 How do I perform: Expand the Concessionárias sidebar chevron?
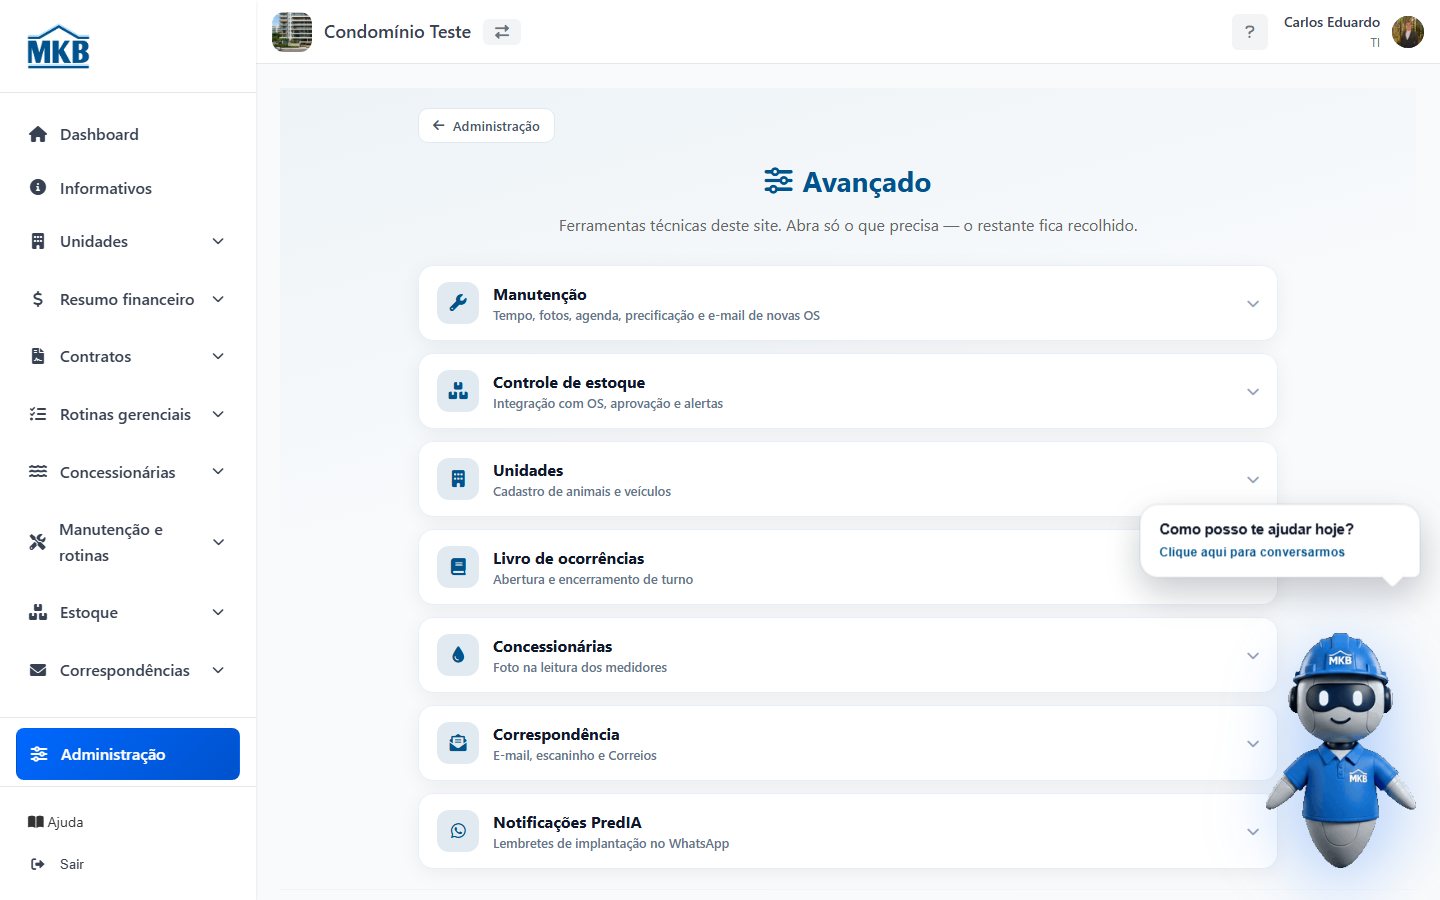click(x=218, y=471)
